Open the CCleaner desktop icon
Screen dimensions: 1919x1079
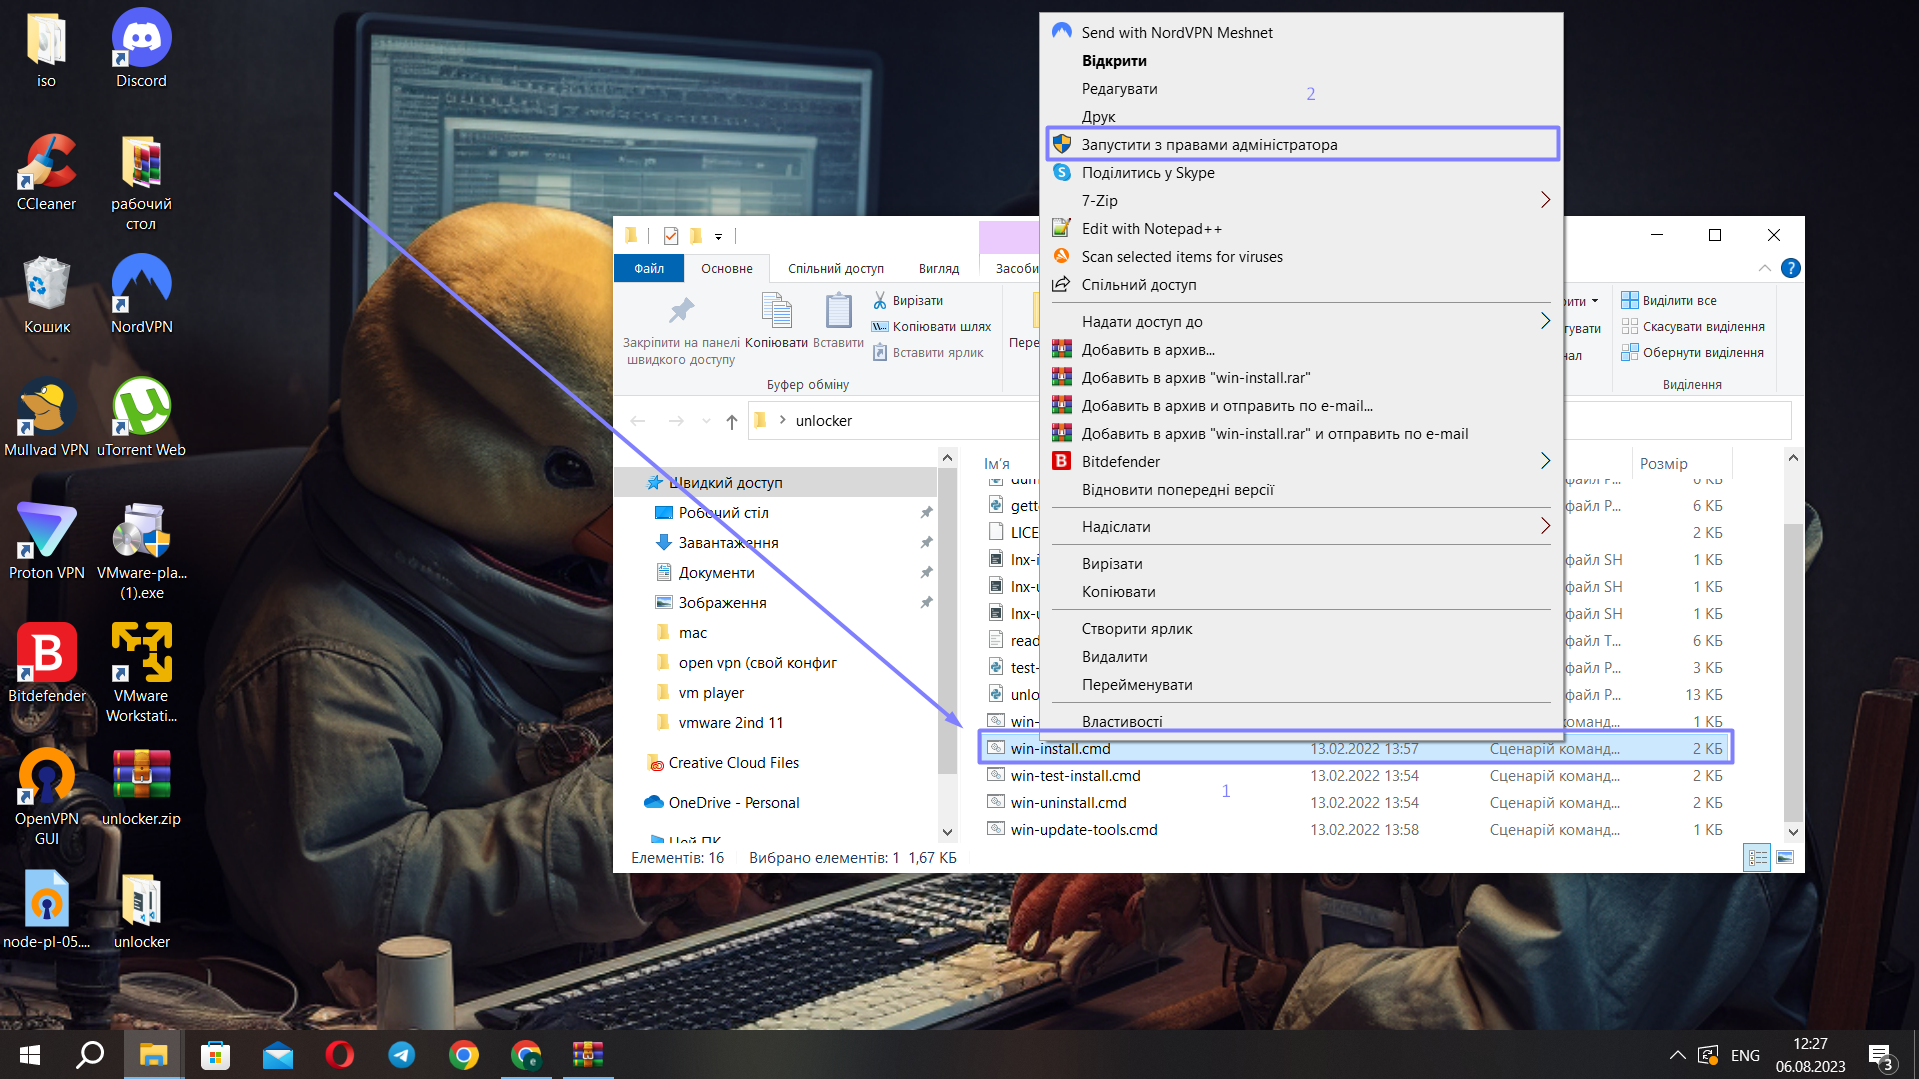(x=46, y=172)
